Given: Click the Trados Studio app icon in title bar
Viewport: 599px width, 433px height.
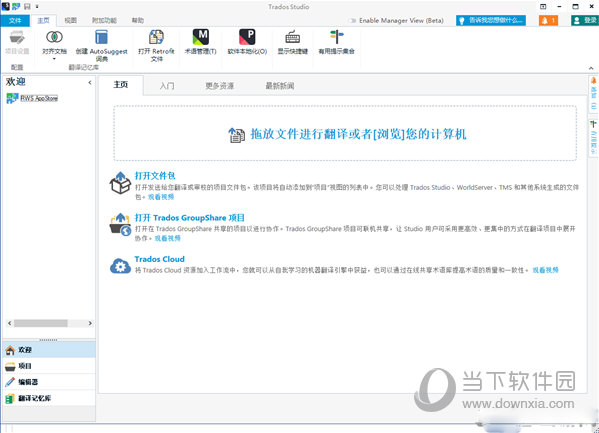Looking at the screenshot, I should pyautogui.click(x=5, y=6).
